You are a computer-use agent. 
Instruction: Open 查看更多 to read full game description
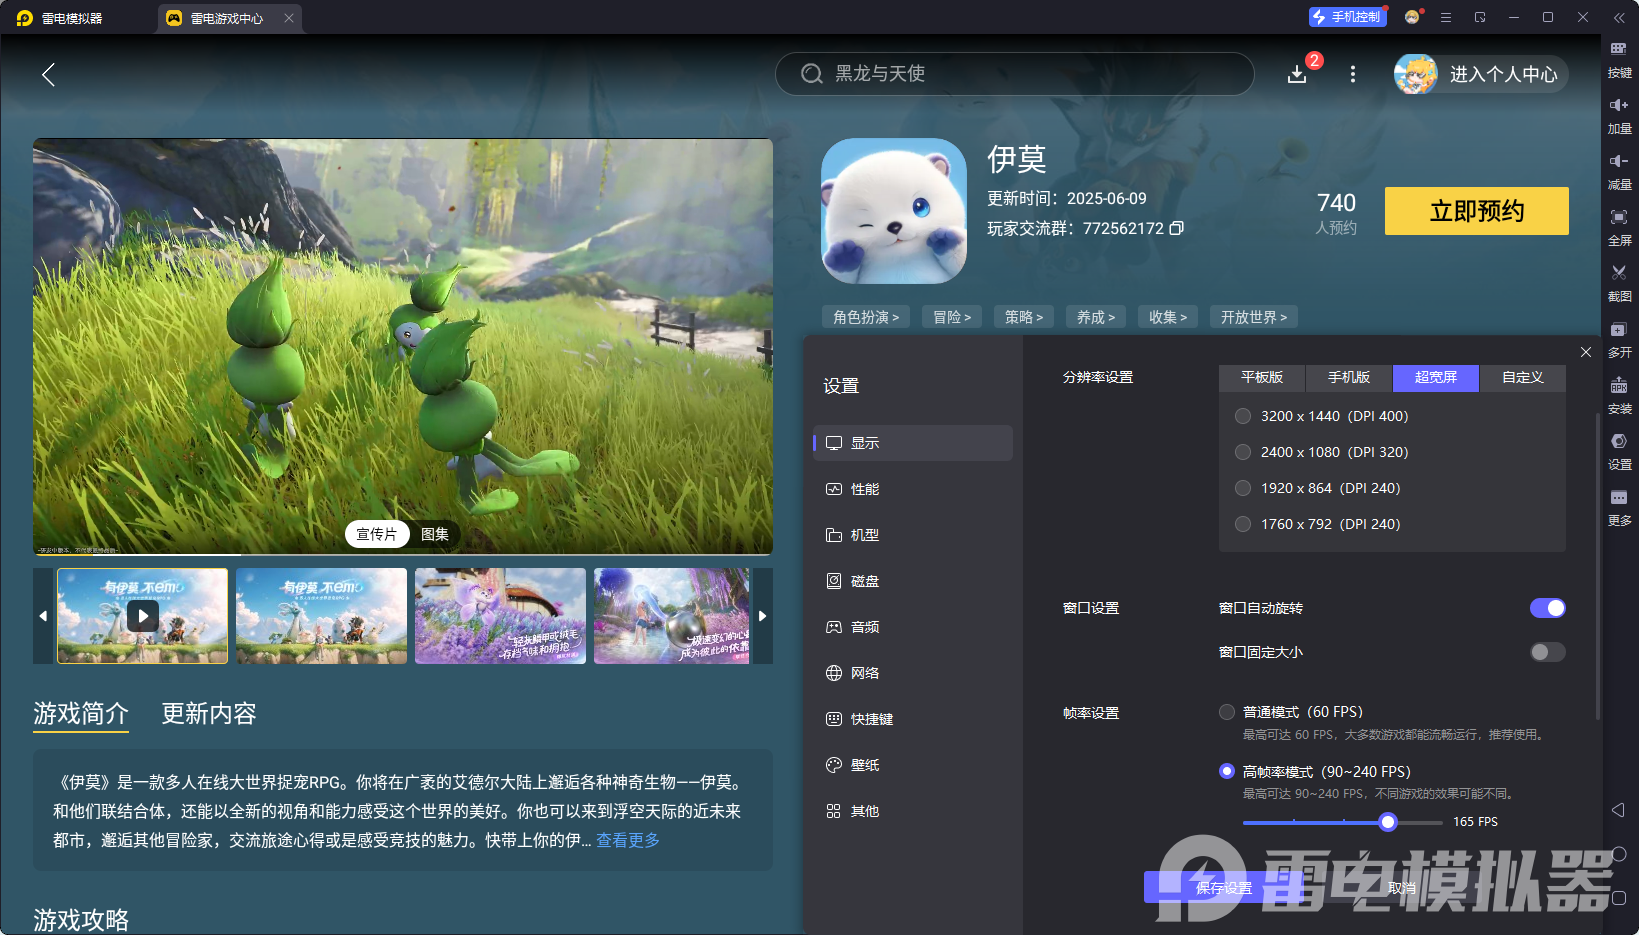click(x=626, y=841)
